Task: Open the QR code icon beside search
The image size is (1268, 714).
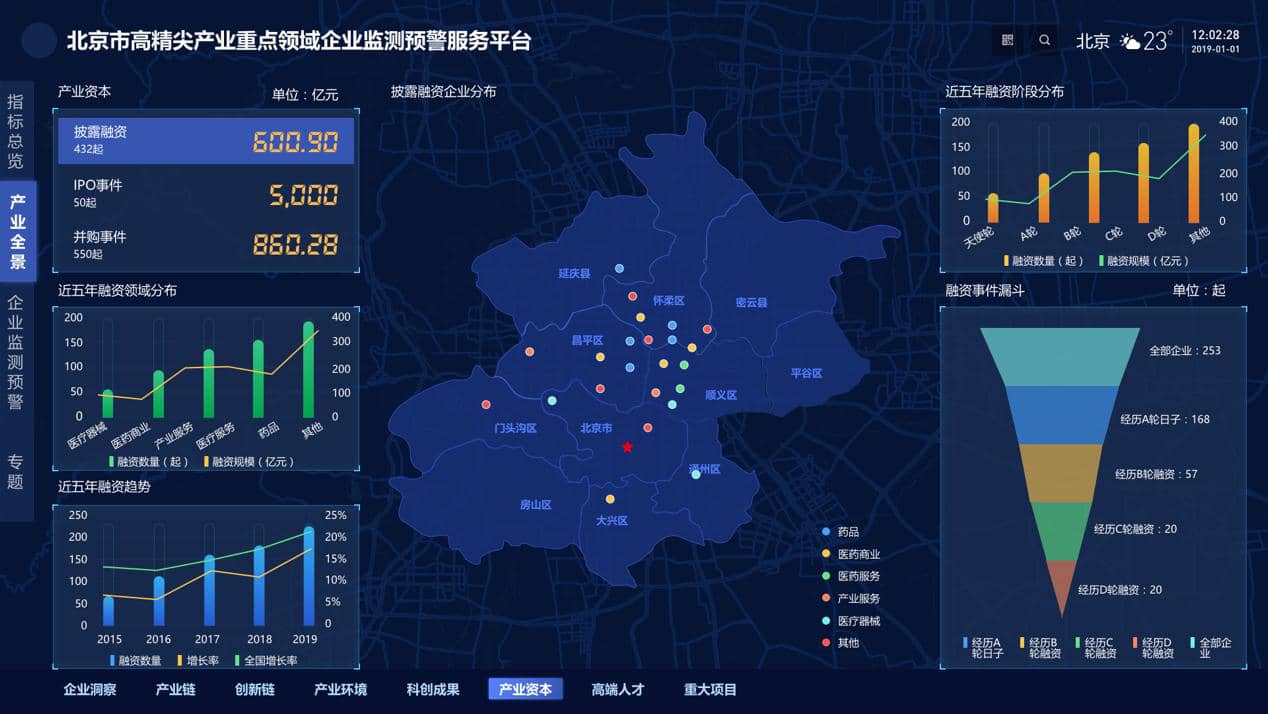Action: (x=1007, y=41)
